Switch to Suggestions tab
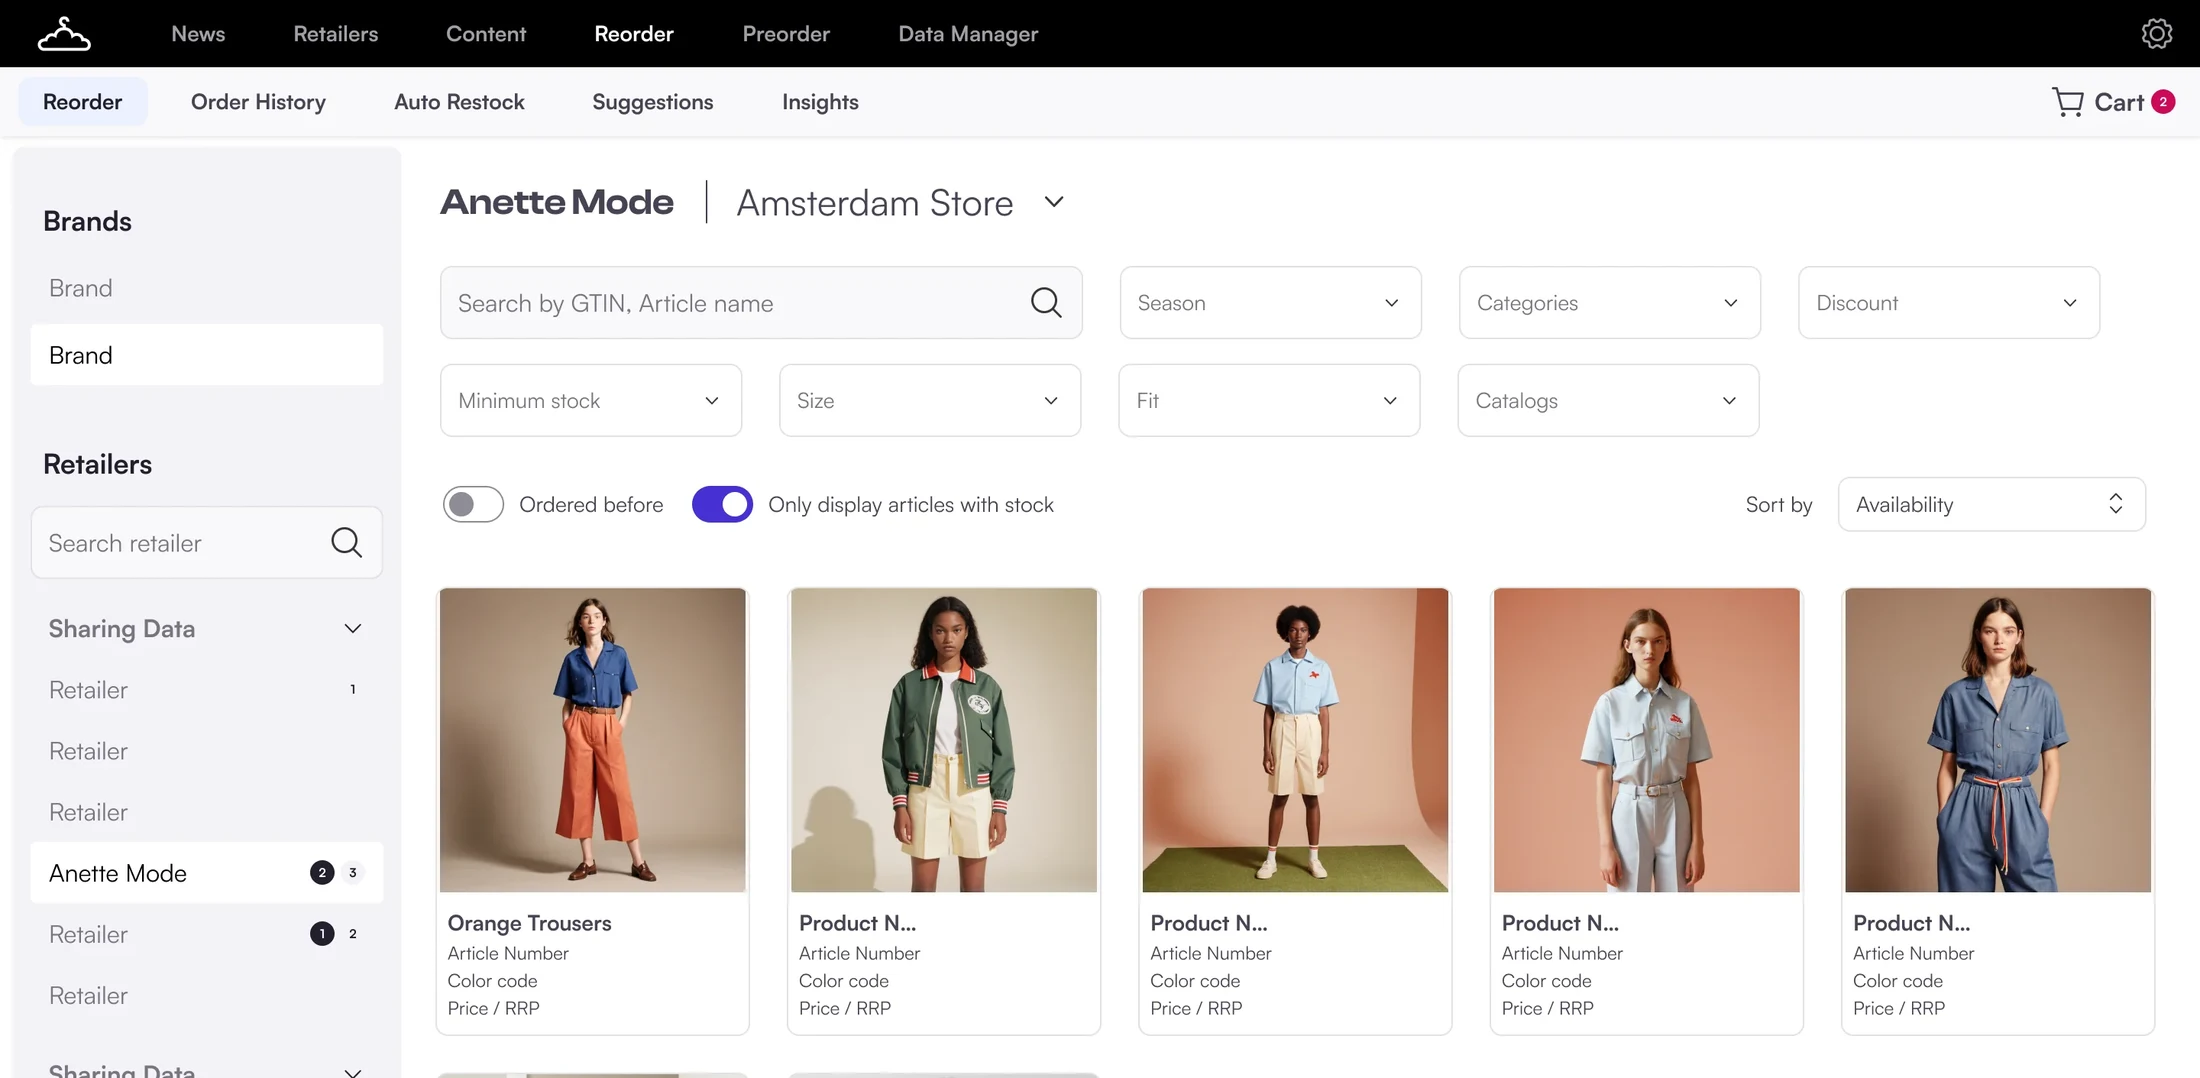Screen dimensions: 2200x1078 pyautogui.click(x=652, y=102)
